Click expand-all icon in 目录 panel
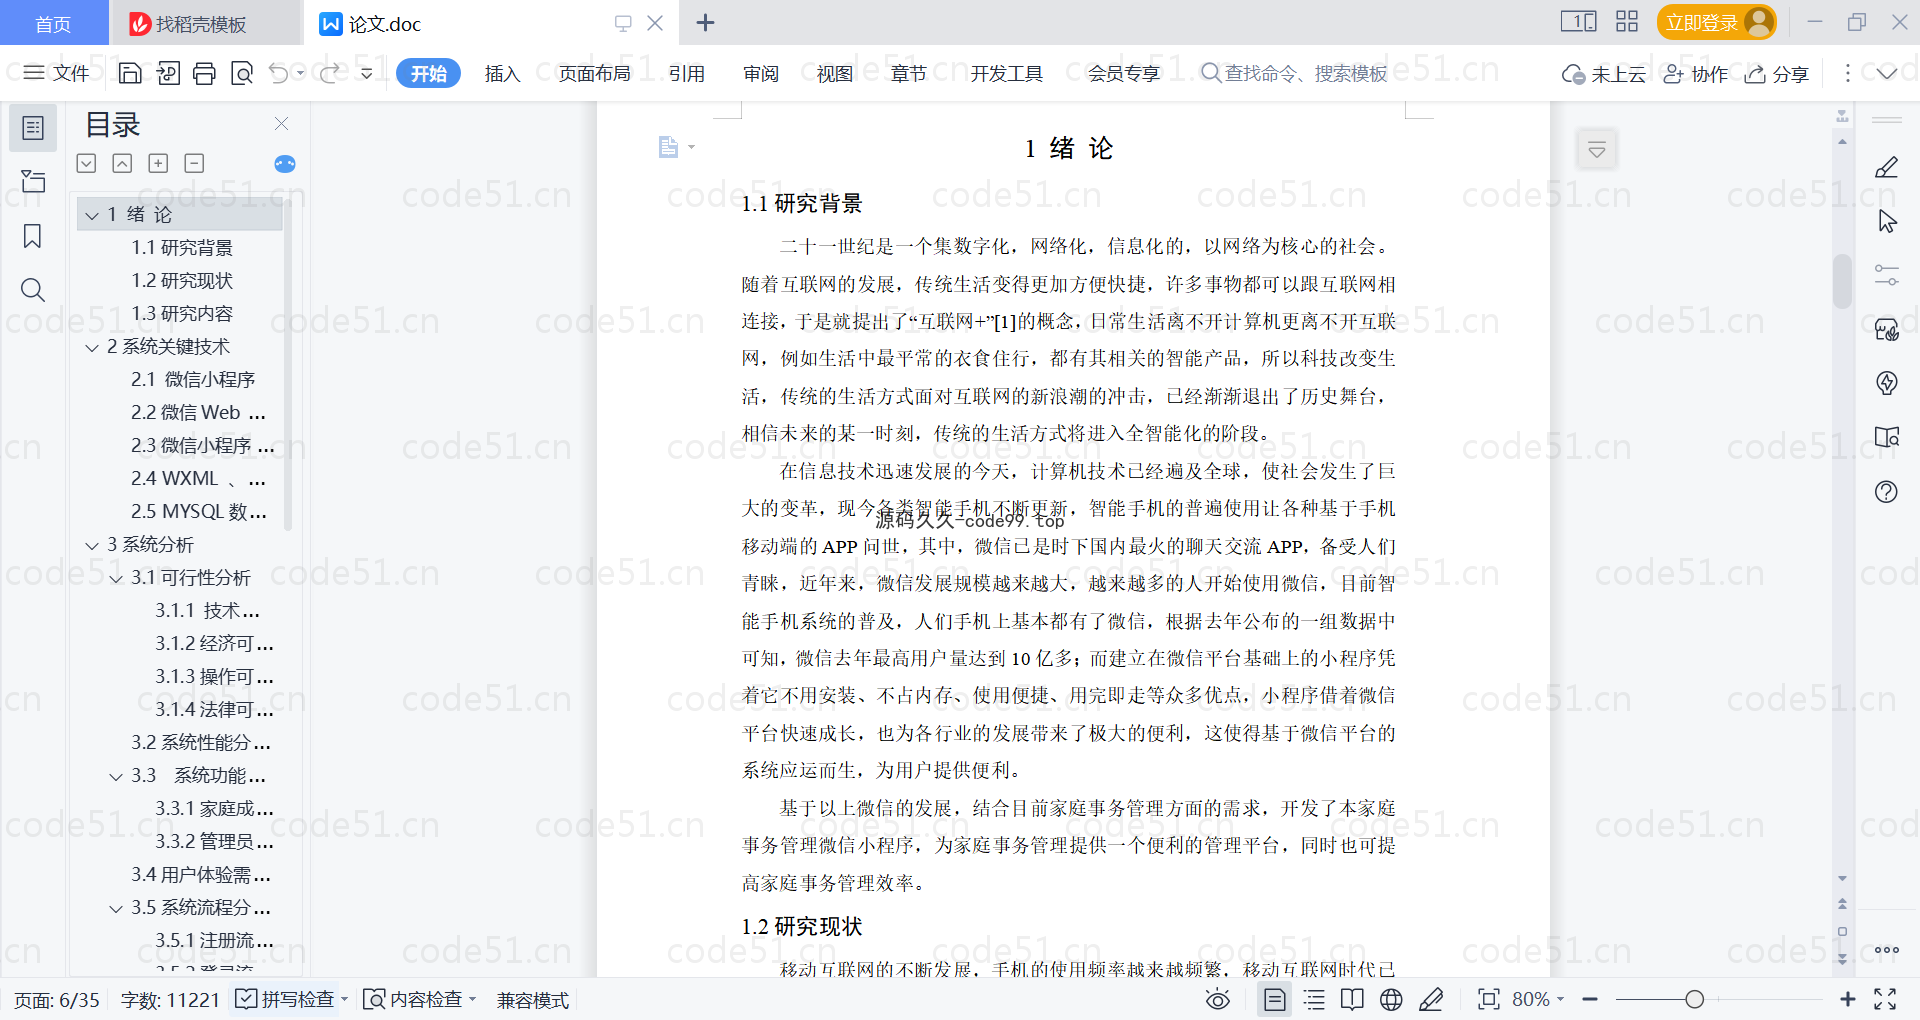The height and width of the screenshot is (1020, 1920). [x=87, y=163]
